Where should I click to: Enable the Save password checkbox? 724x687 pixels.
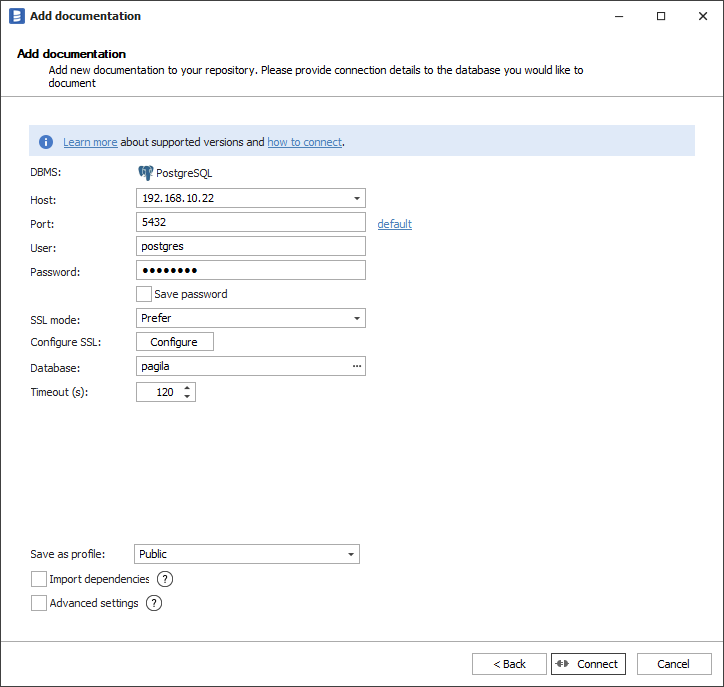pyautogui.click(x=144, y=294)
